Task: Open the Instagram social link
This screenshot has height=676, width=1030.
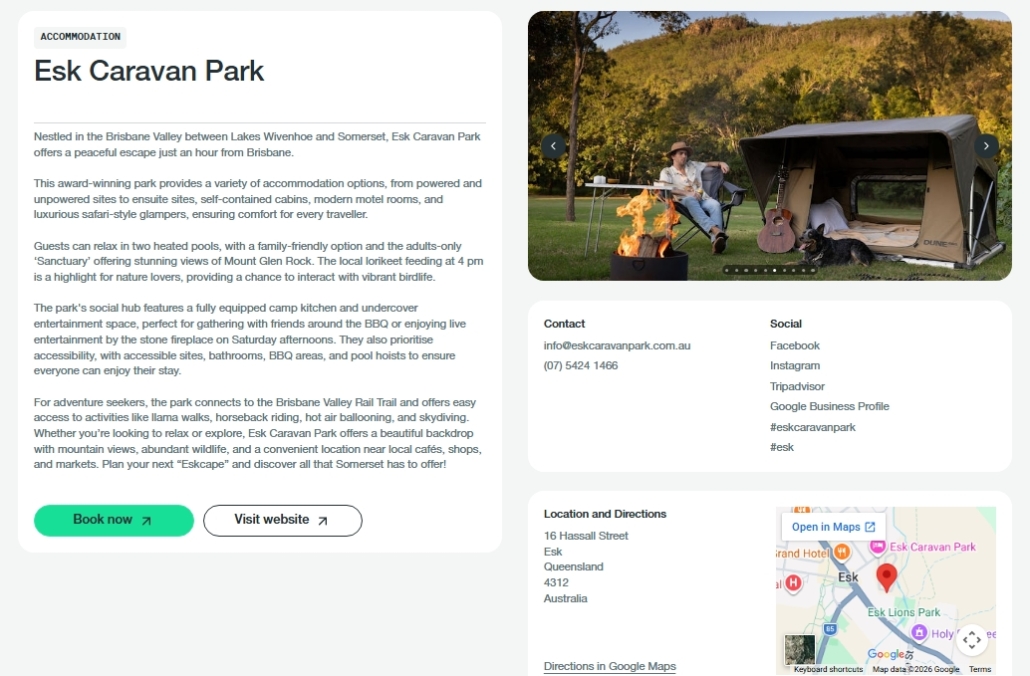Action: 795,365
